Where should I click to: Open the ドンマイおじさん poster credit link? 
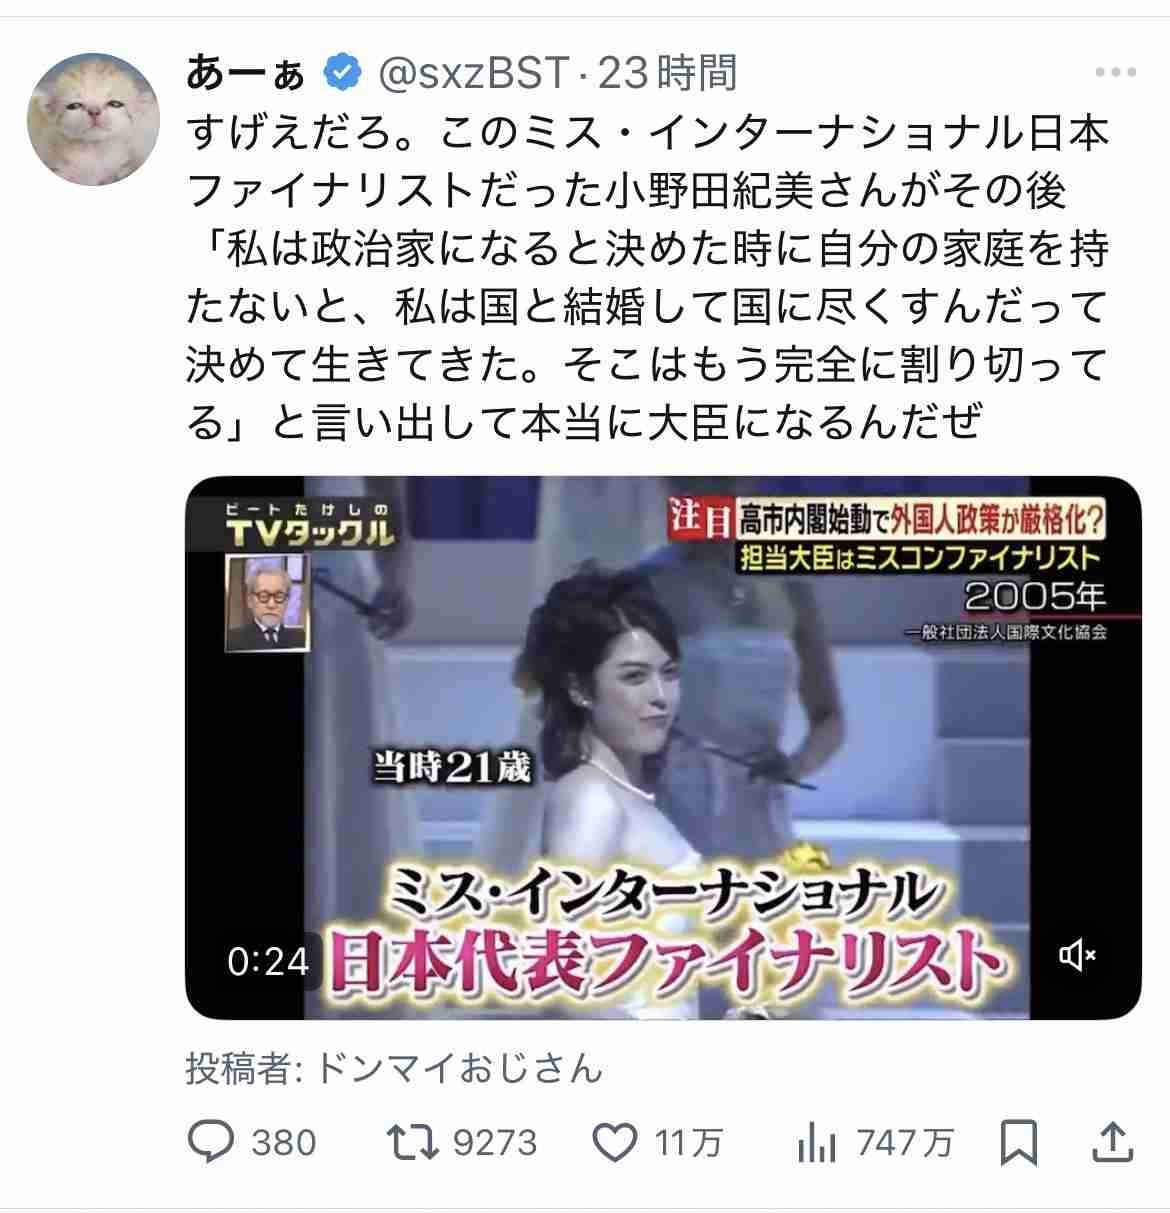click(460, 1068)
